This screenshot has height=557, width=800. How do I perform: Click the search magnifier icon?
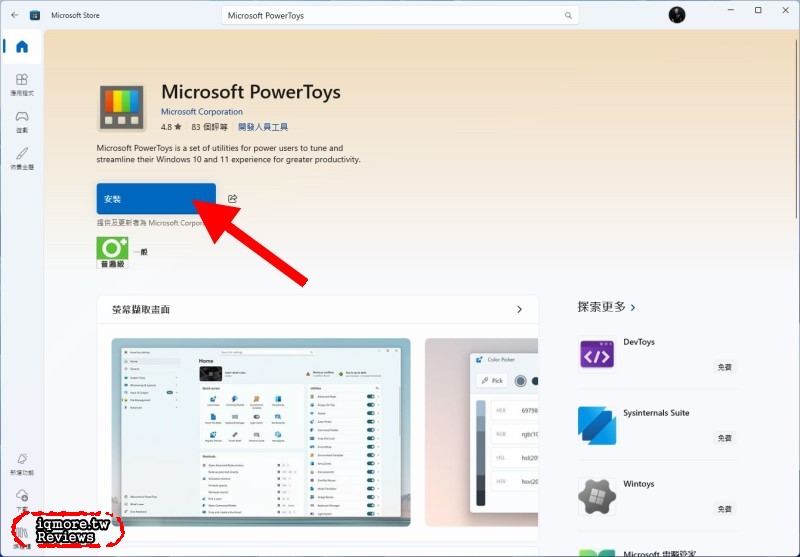coord(568,16)
